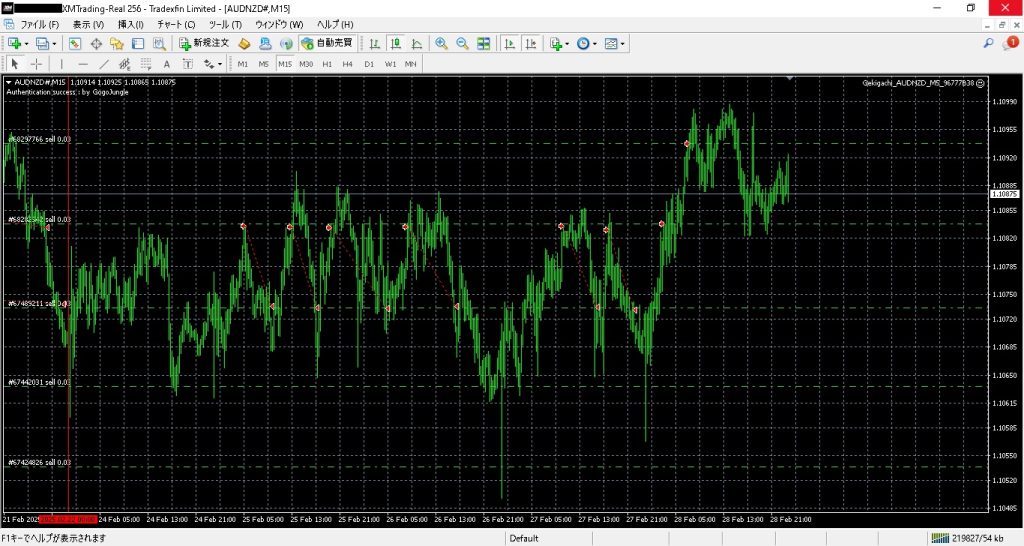Image resolution: width=1024 pixels, height=546 pixels.
Task: Click the 1.10875 current price marker
Action: click(x=1004, y=194)
